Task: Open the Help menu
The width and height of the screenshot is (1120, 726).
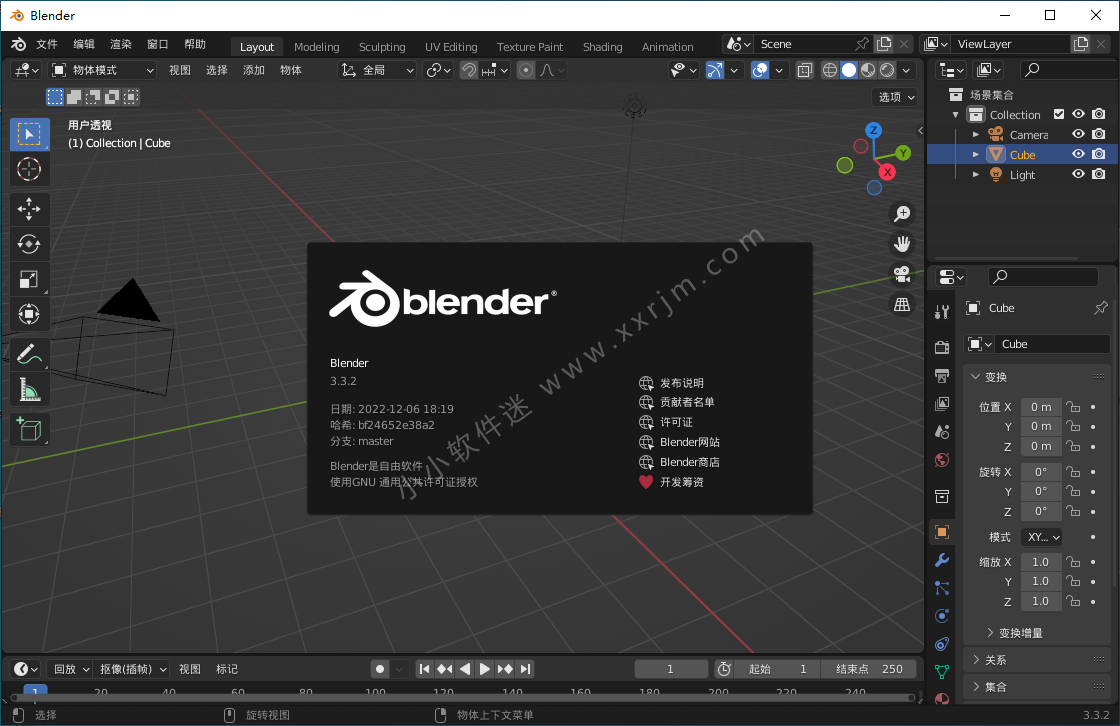Action: tap(195, 44)
